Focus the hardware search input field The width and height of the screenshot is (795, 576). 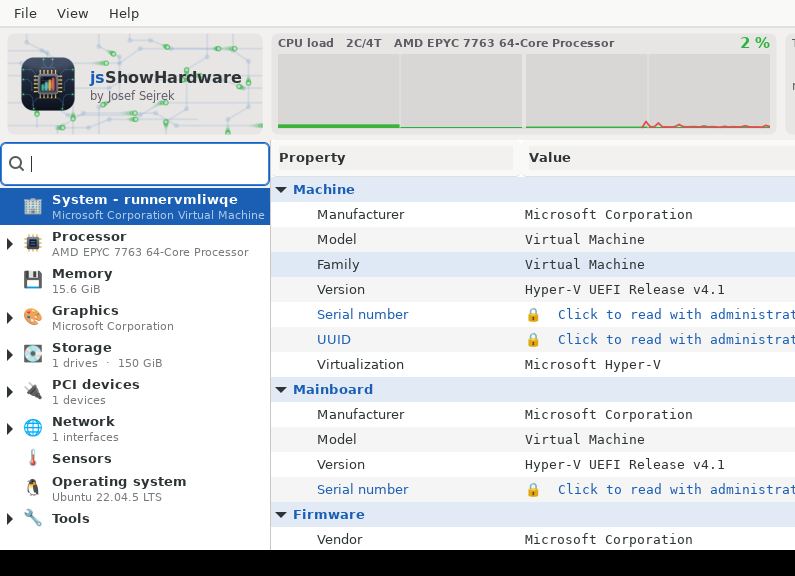pos(135,164)
